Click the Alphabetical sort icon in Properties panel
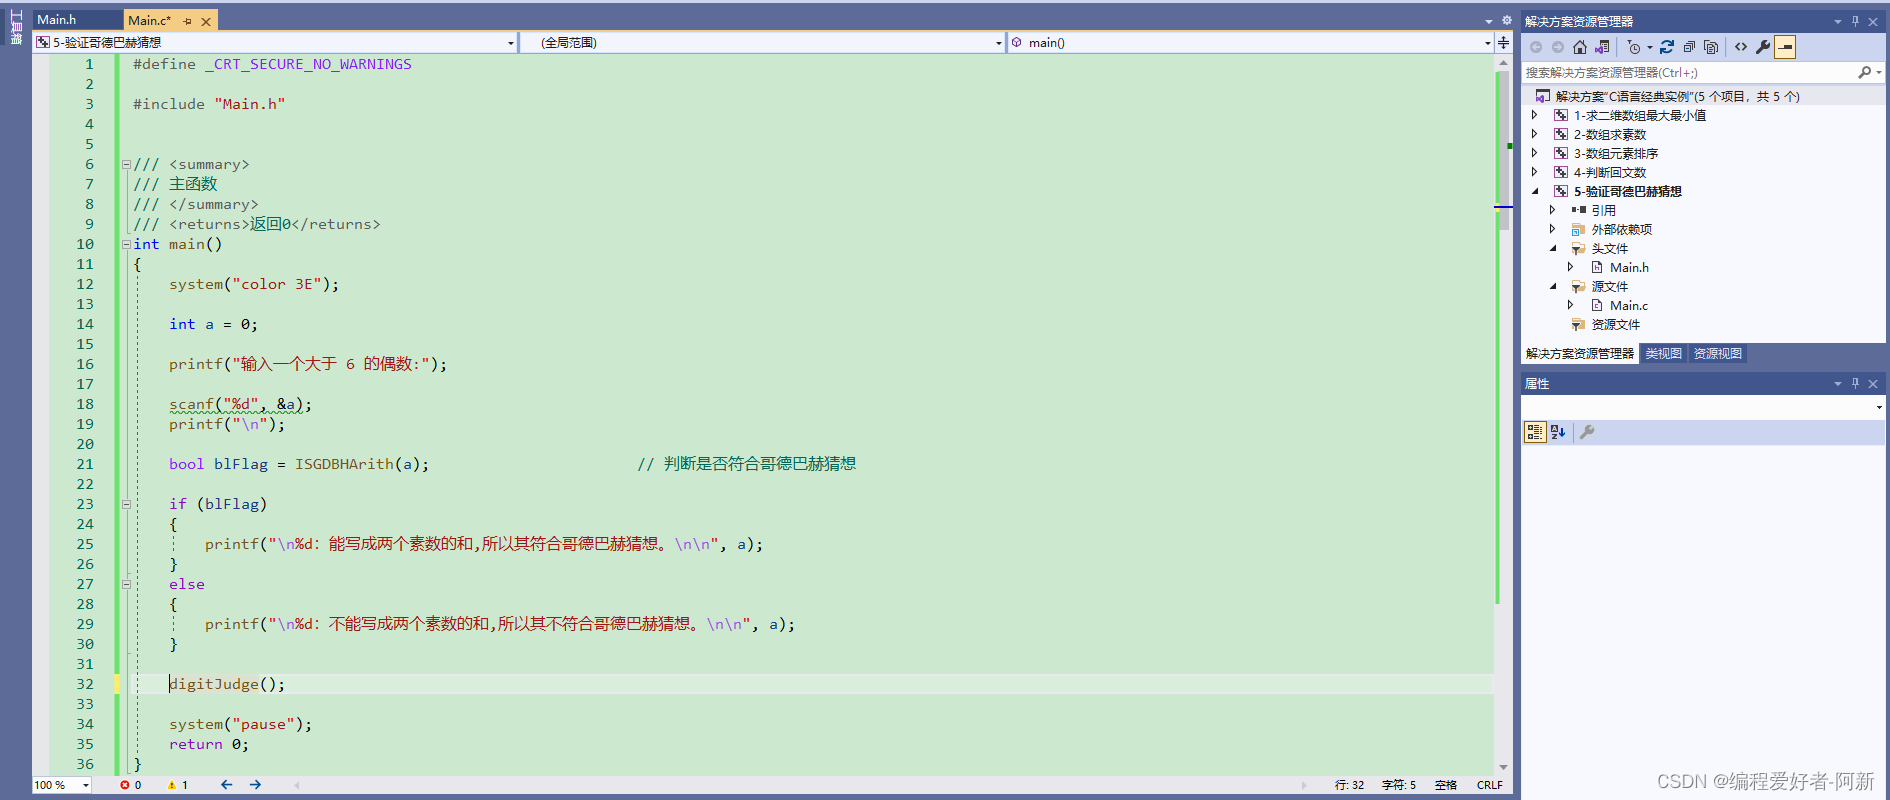Image resolution: width=1890 pixels, height=800 pixels. pyautogui.click(x=1558, y=432)
